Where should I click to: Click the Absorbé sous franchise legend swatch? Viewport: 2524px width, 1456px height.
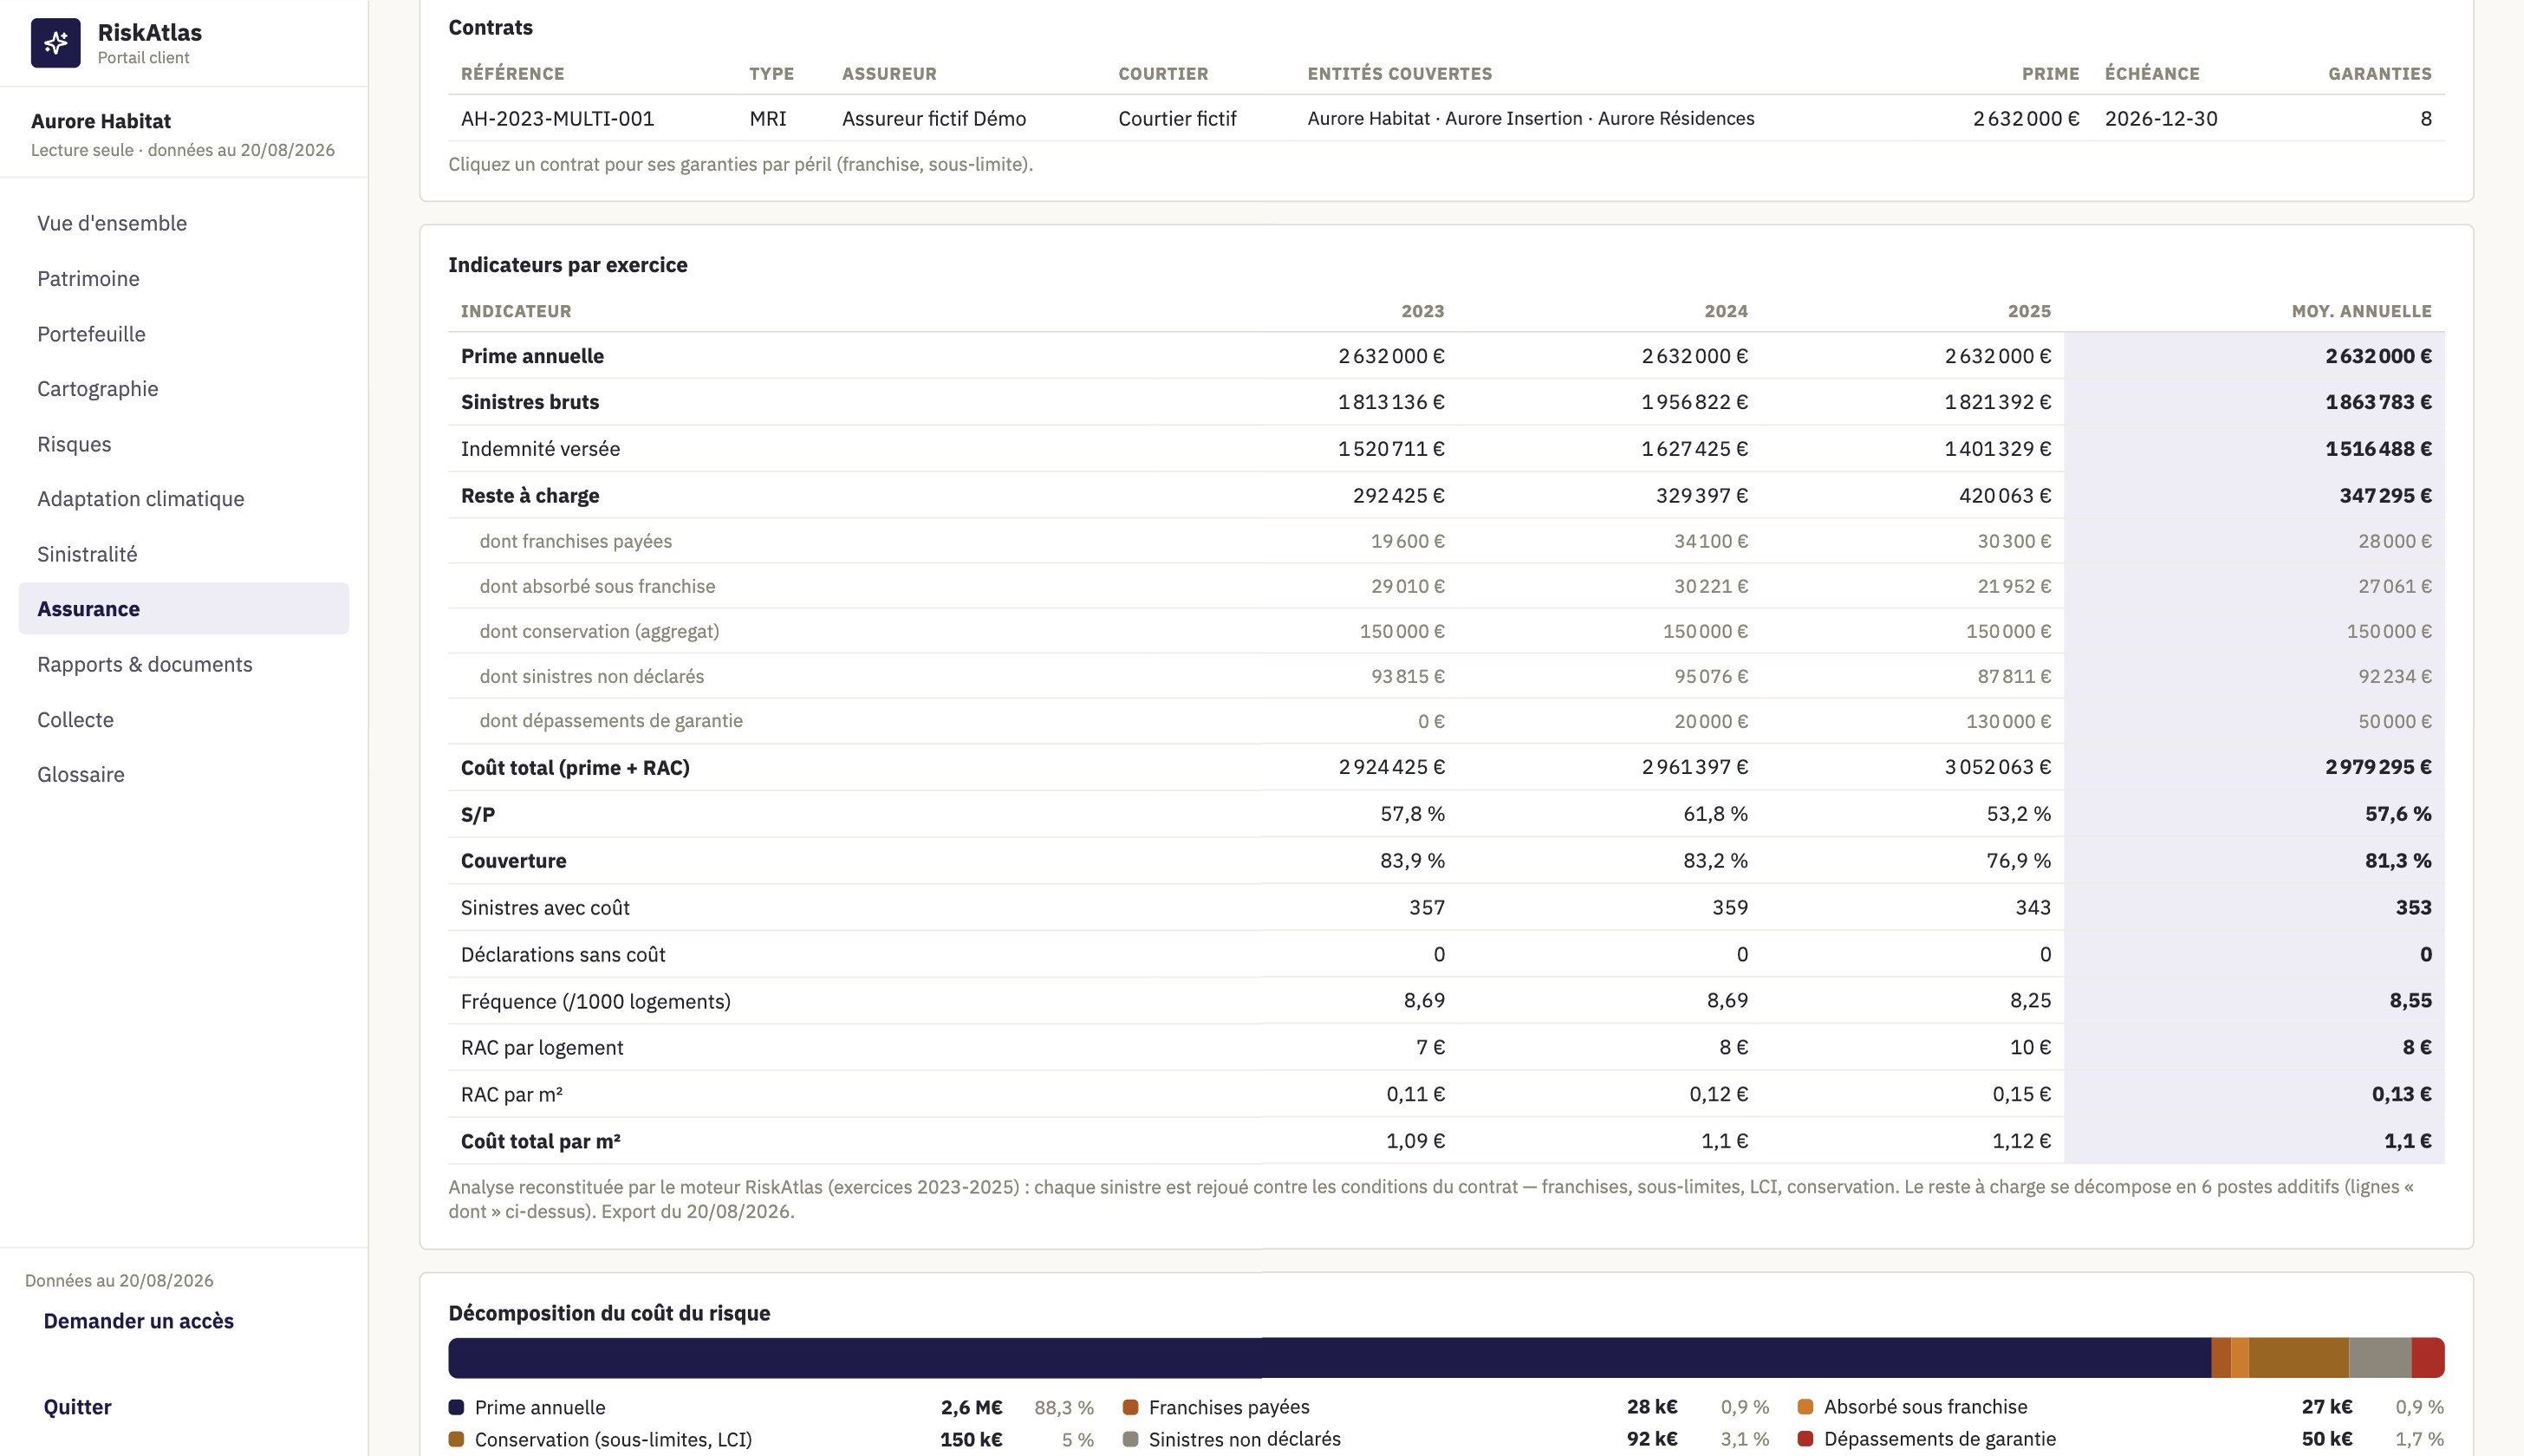(x=1806, y=1407)
